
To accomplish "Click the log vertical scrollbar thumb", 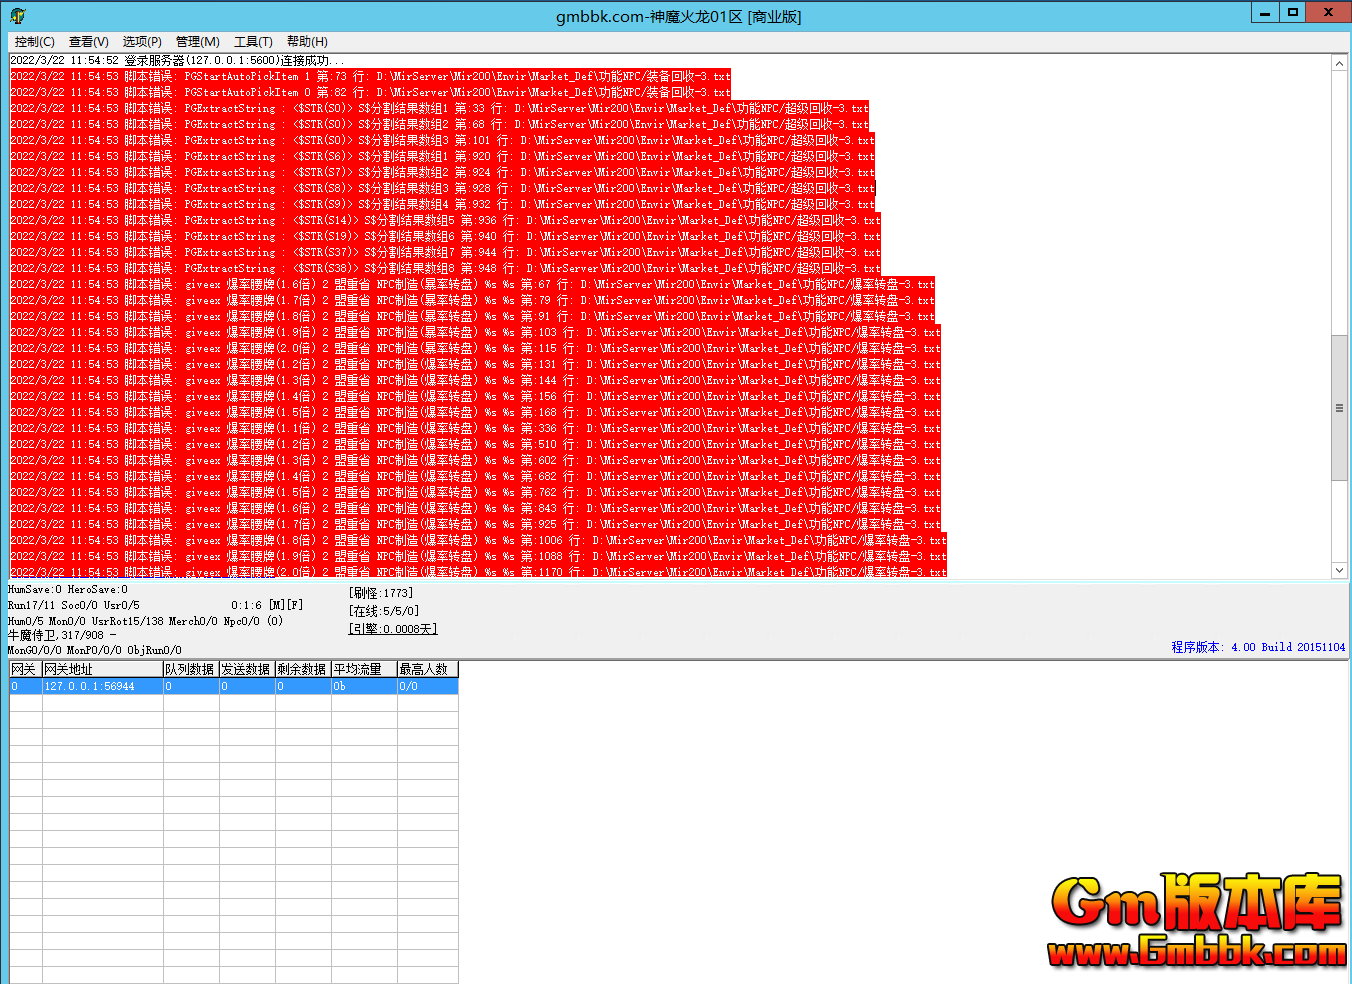I will click(x=1339, y=408).
